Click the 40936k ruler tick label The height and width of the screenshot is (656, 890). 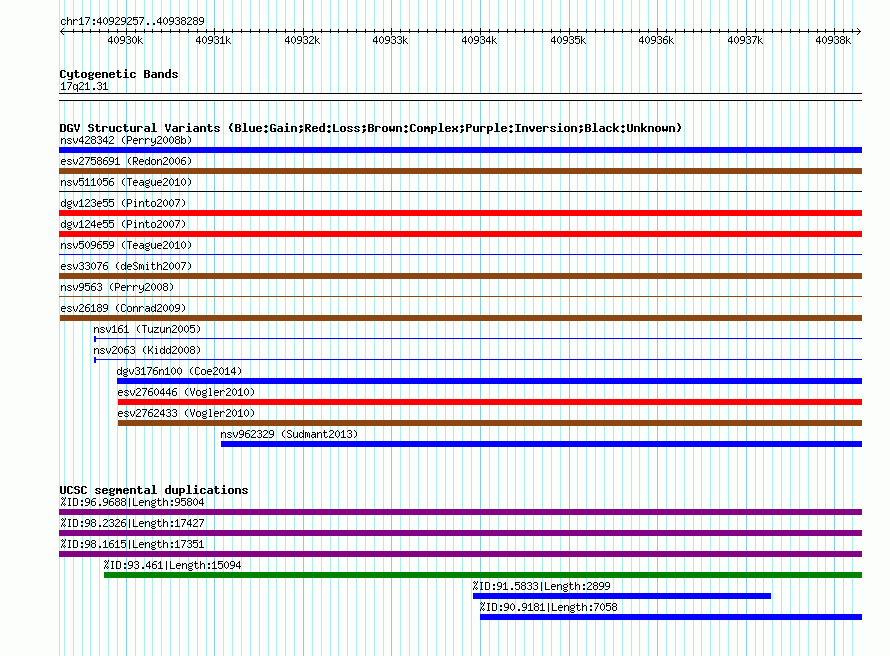pos(656,40)
